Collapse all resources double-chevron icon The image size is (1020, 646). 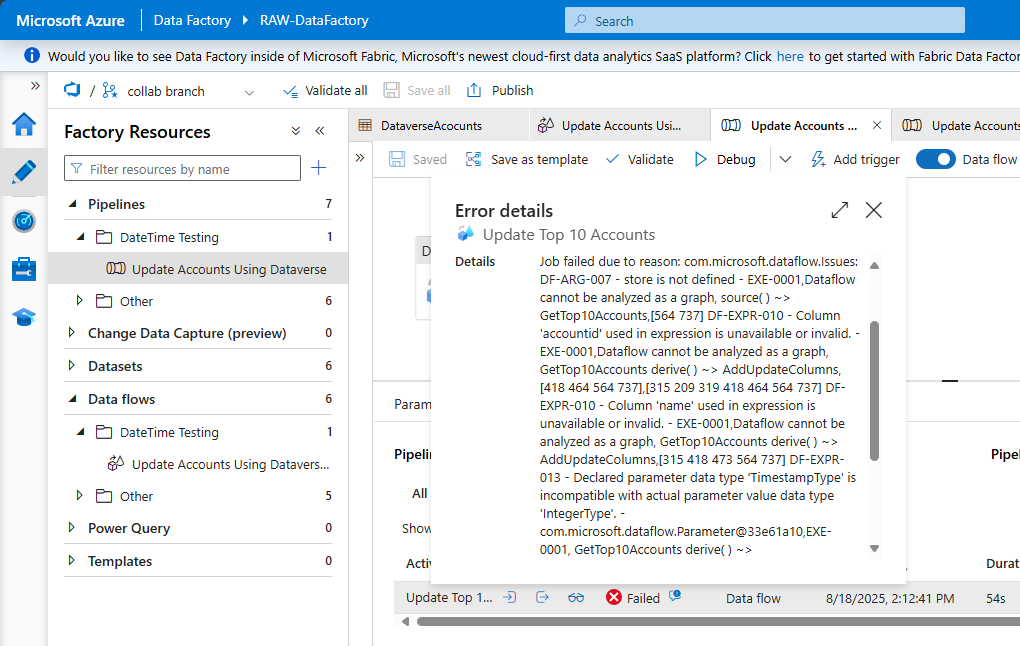pos(296,131)
